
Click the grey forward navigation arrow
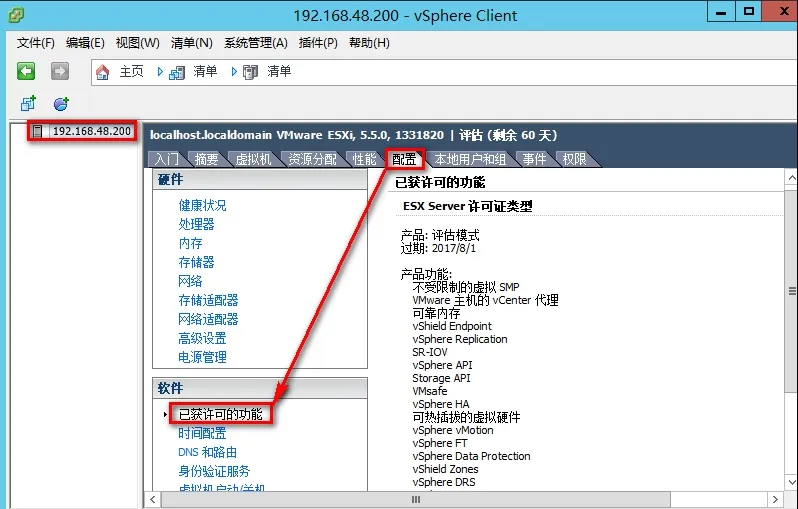coord(60,71)
